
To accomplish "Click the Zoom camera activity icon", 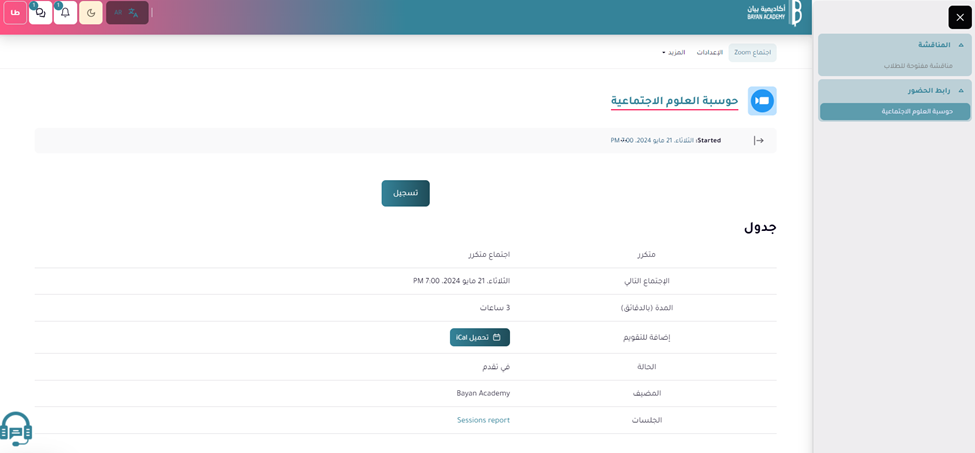I will pos(762,101).
